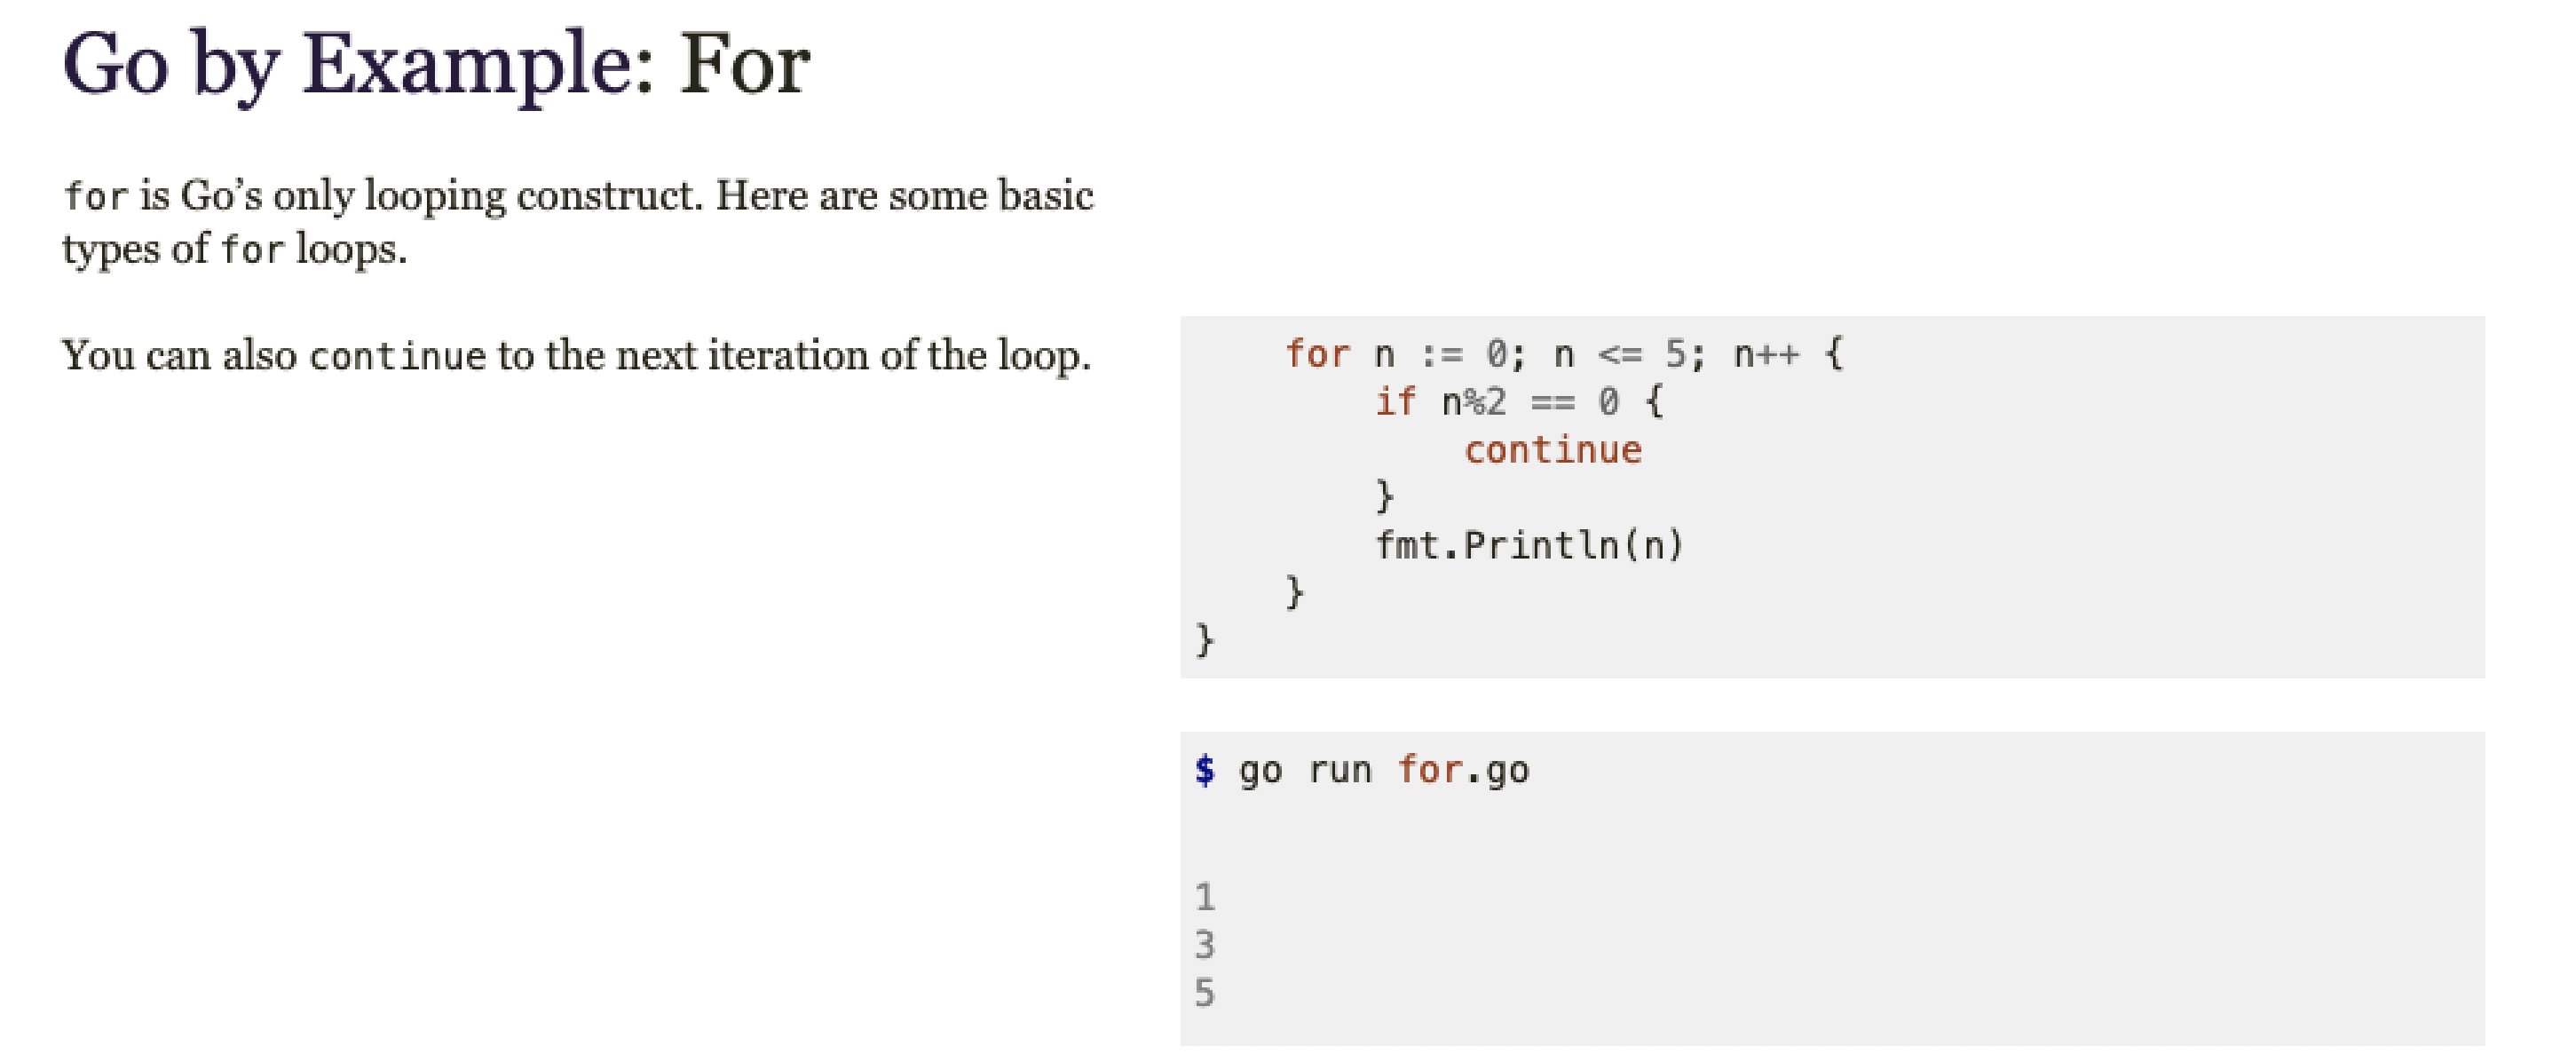
Task: Click the final closing brace of the code
Action: tap(1205, 640)
